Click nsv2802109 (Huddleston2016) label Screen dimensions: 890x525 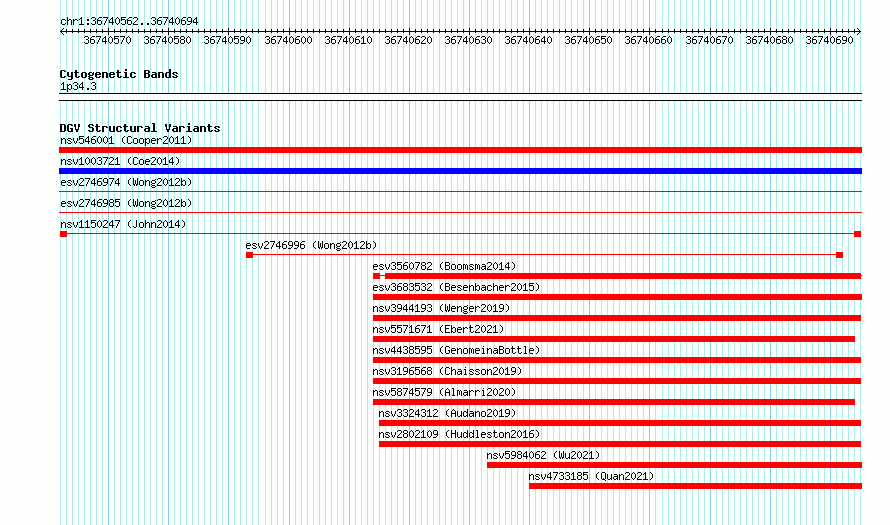point(459,434)
